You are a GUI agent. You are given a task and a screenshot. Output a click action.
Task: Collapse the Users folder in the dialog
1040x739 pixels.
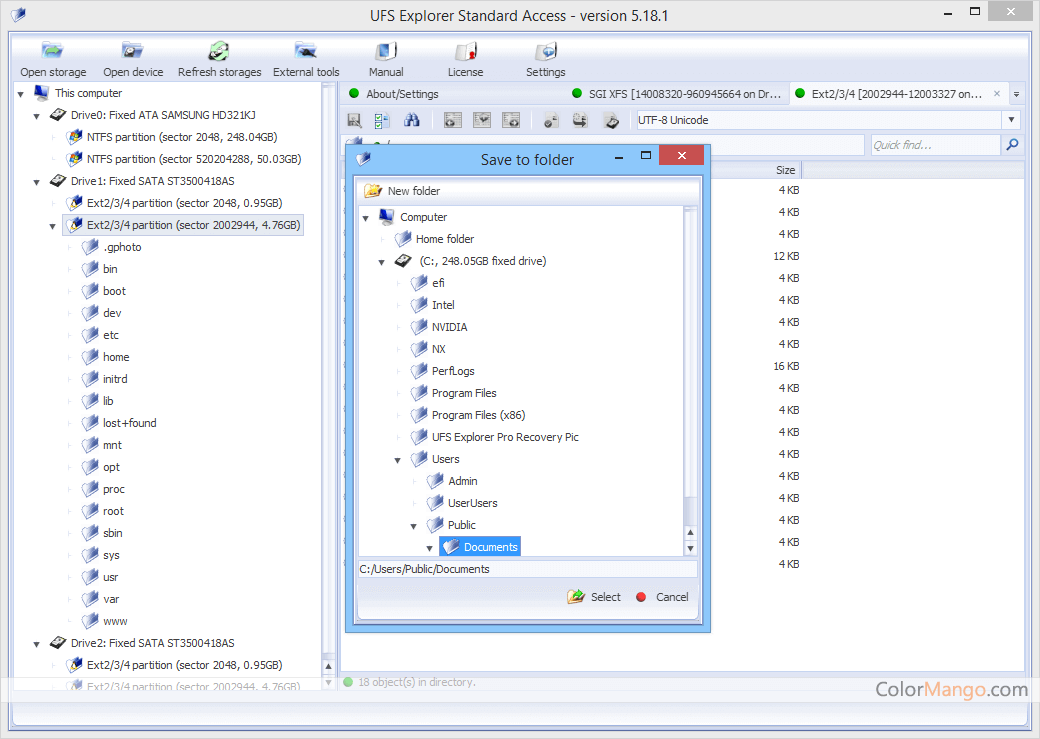pyautogui.click(x=397, y=460)
